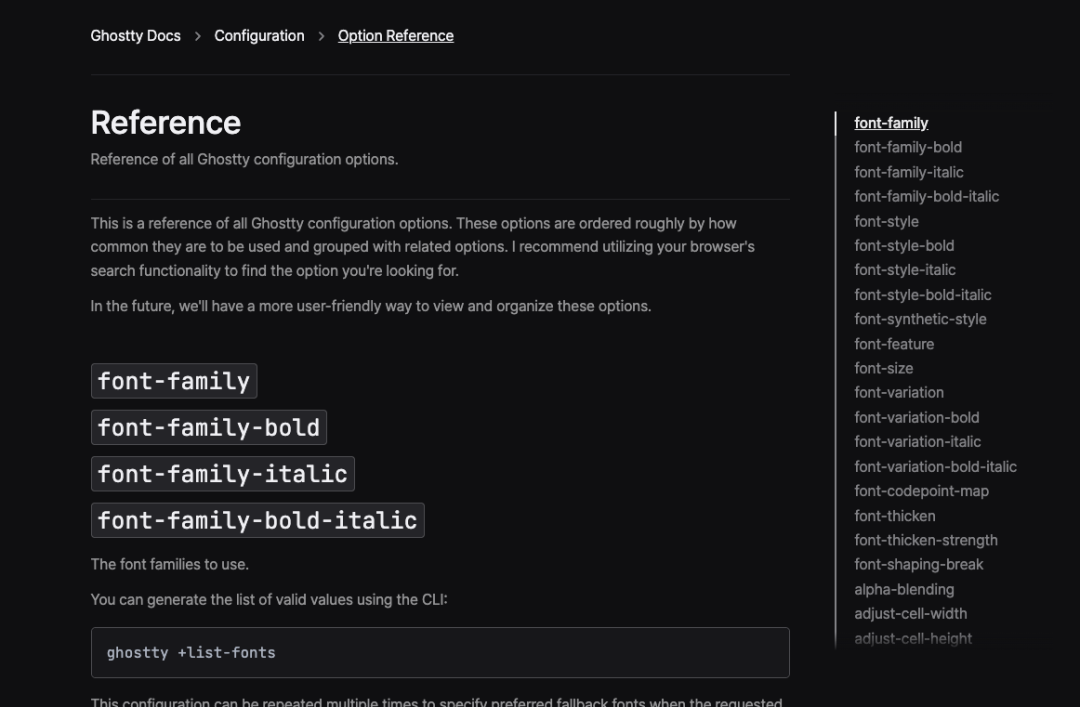The height and width of the screenshot is (707, 1080).
Task: Open font-variation-bold-italic sidebar entry
Action: coord(935,467)
